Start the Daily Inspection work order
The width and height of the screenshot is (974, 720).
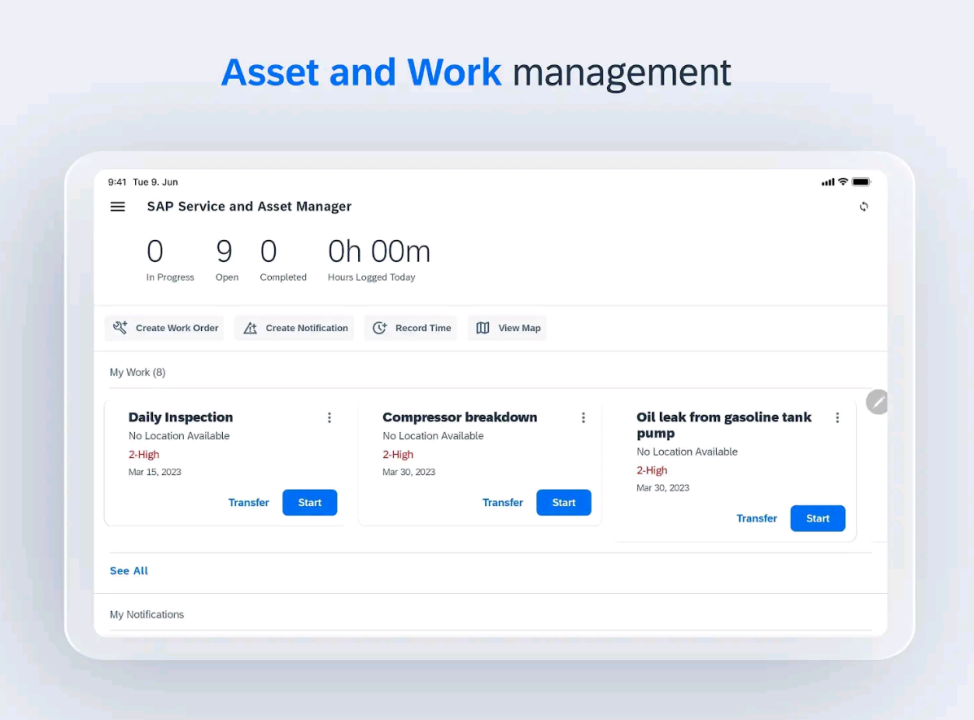[310, 503]
